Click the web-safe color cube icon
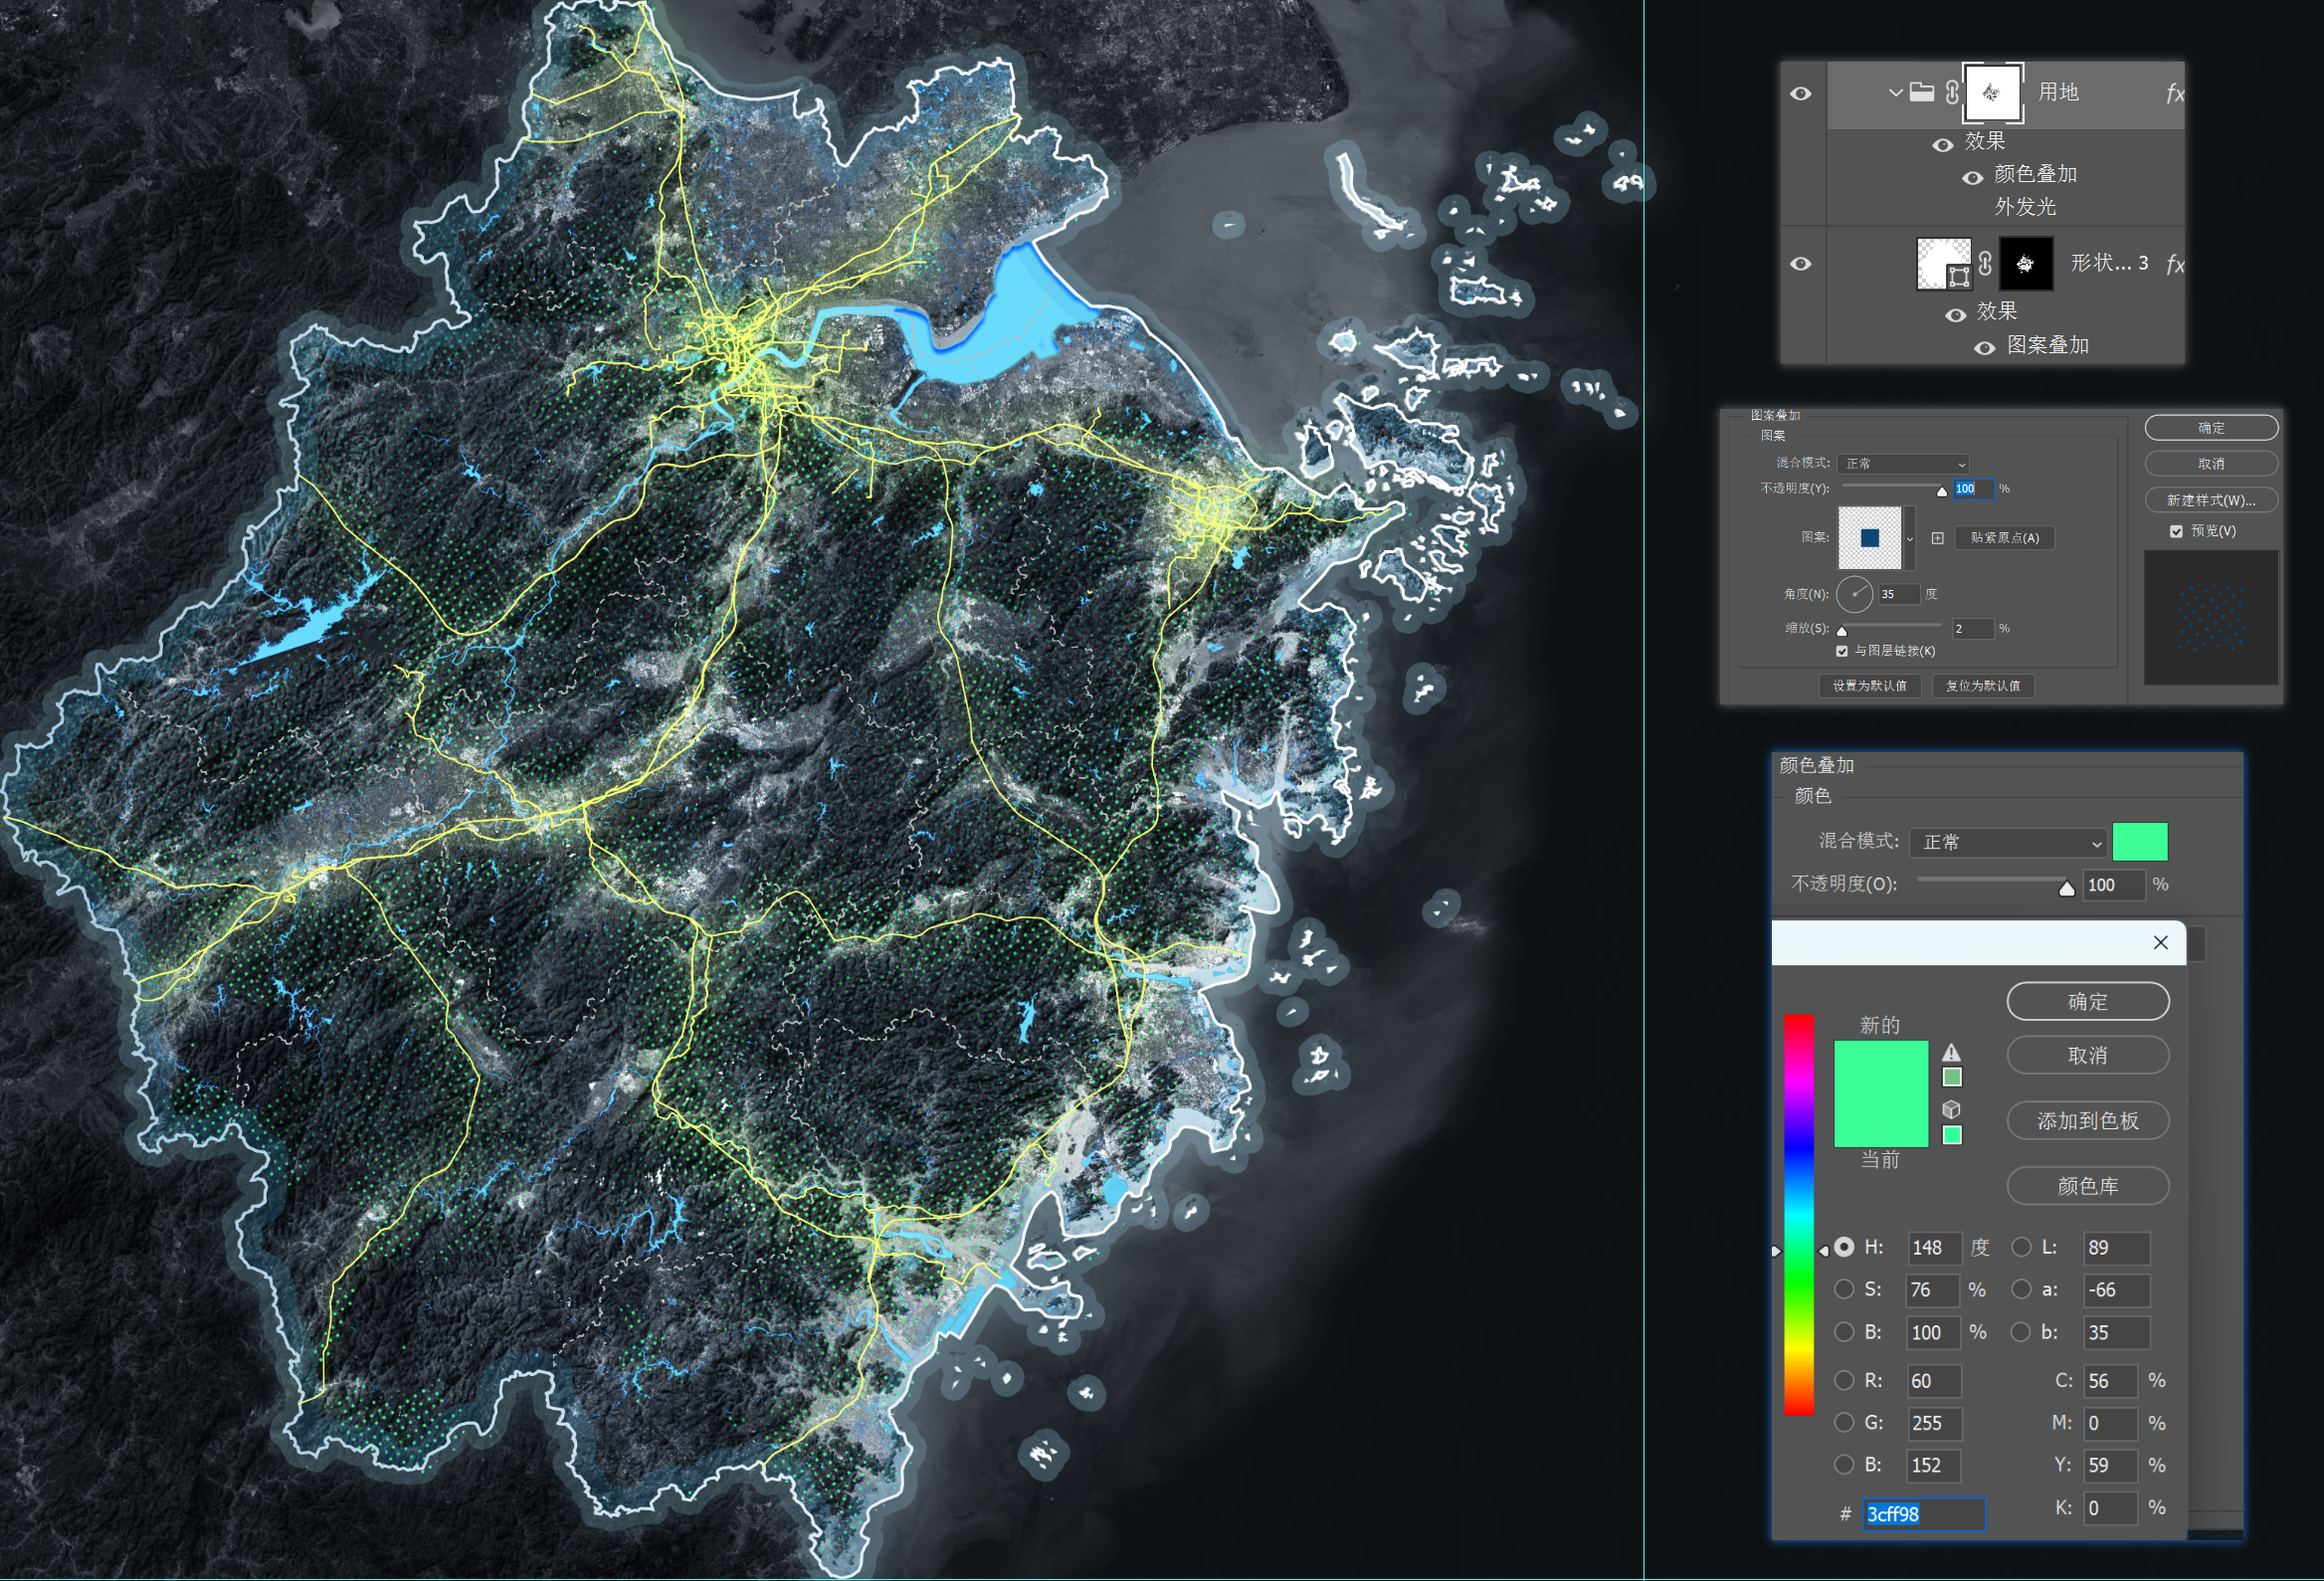This screenshot has height=1581, width=2324. [x=1951, y=1109]
